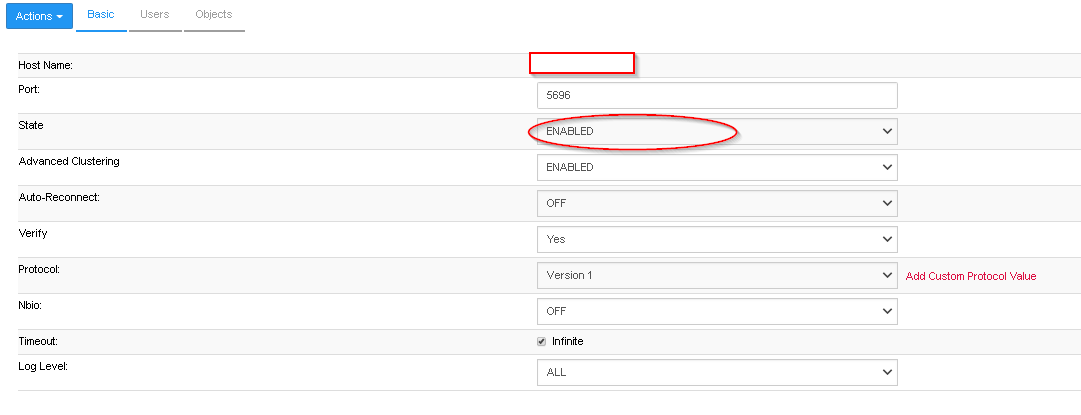Open the Actions dropdown button
The height and width of the screenshot is (415, 1081).
click(x=40, y=17)
